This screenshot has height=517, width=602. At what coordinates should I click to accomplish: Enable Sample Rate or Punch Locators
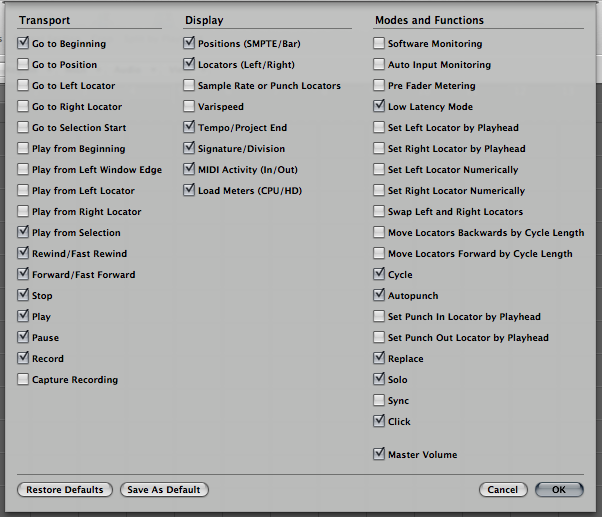point(190,86)
